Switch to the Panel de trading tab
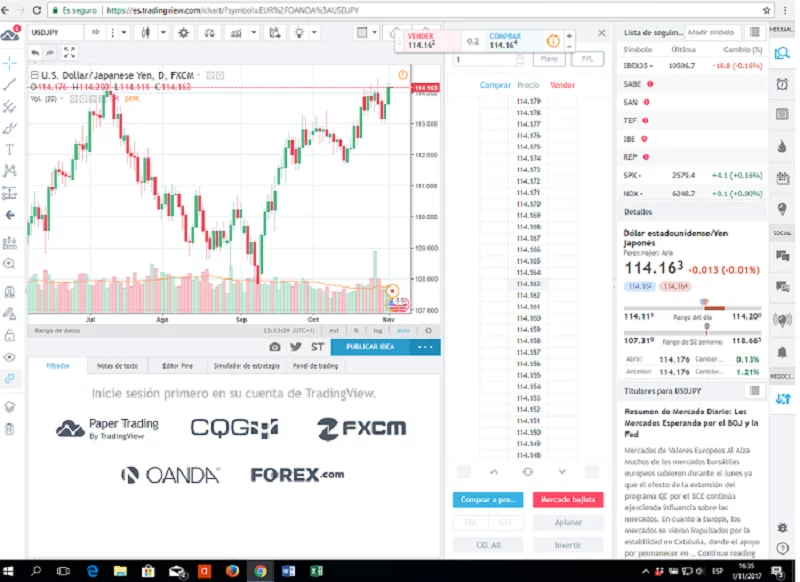The image size is (800, 582). point(315,366)
